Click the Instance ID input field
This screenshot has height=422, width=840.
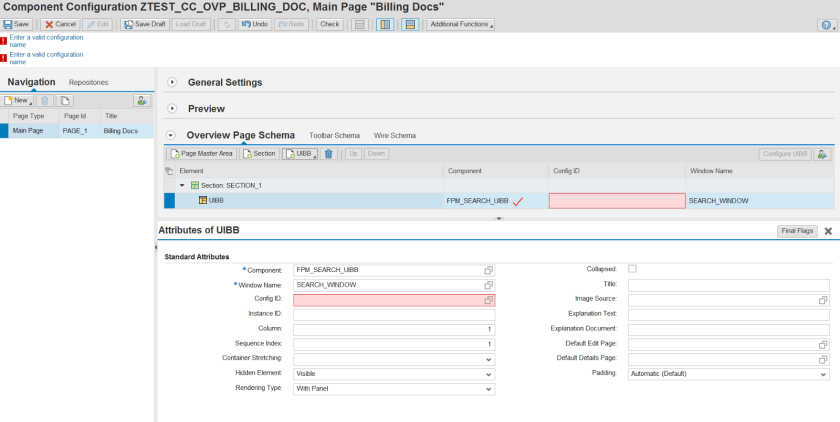[x=394, y=314]
